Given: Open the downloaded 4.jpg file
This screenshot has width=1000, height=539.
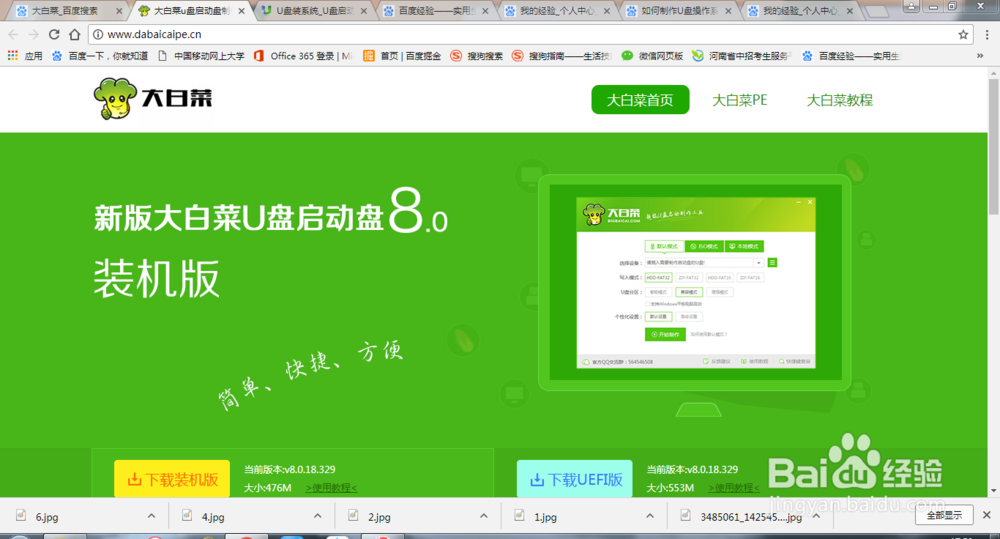Looking at the screenshot, I should coord(212,517).
